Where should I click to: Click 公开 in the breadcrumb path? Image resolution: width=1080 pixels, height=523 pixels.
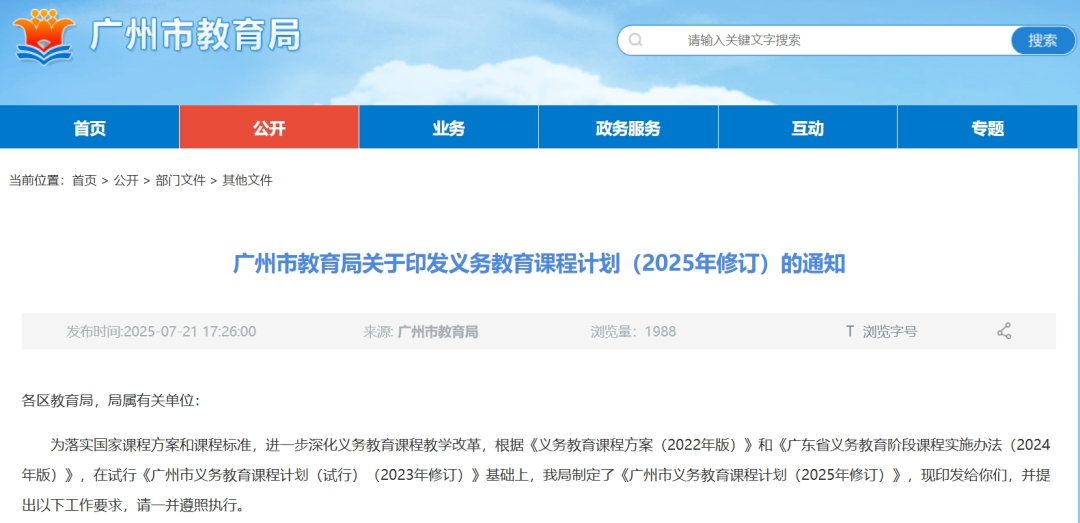126,181
